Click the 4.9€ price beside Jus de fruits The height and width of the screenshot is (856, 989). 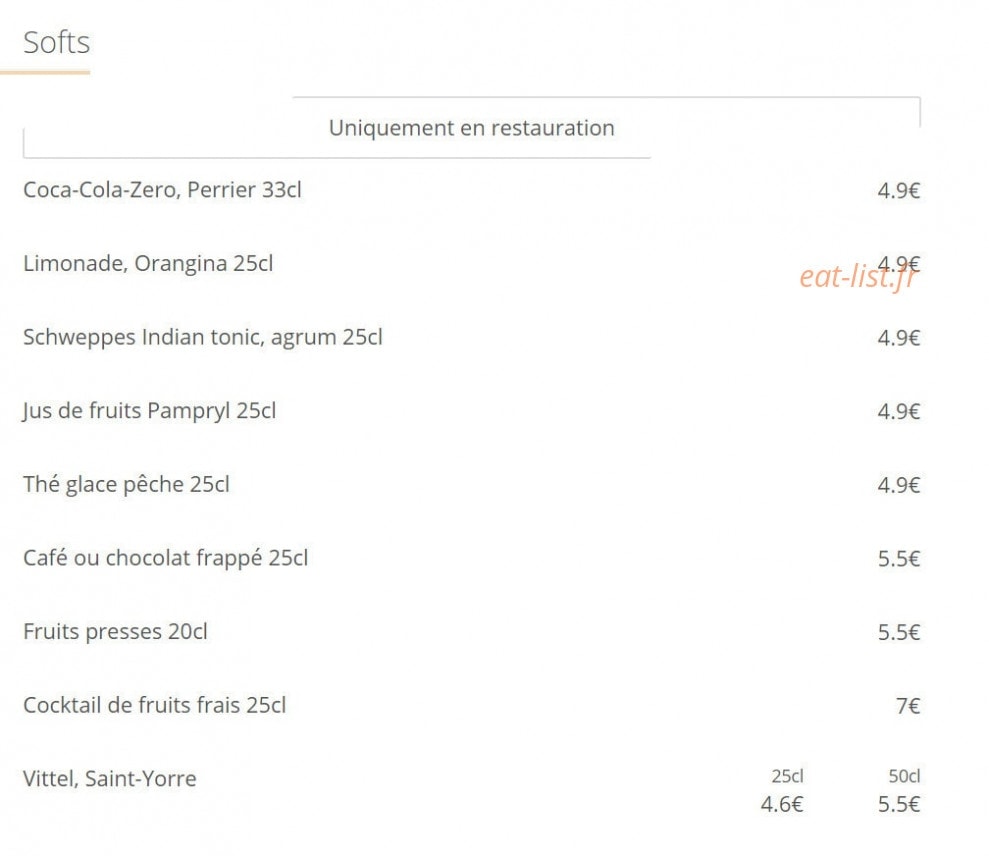899,411
